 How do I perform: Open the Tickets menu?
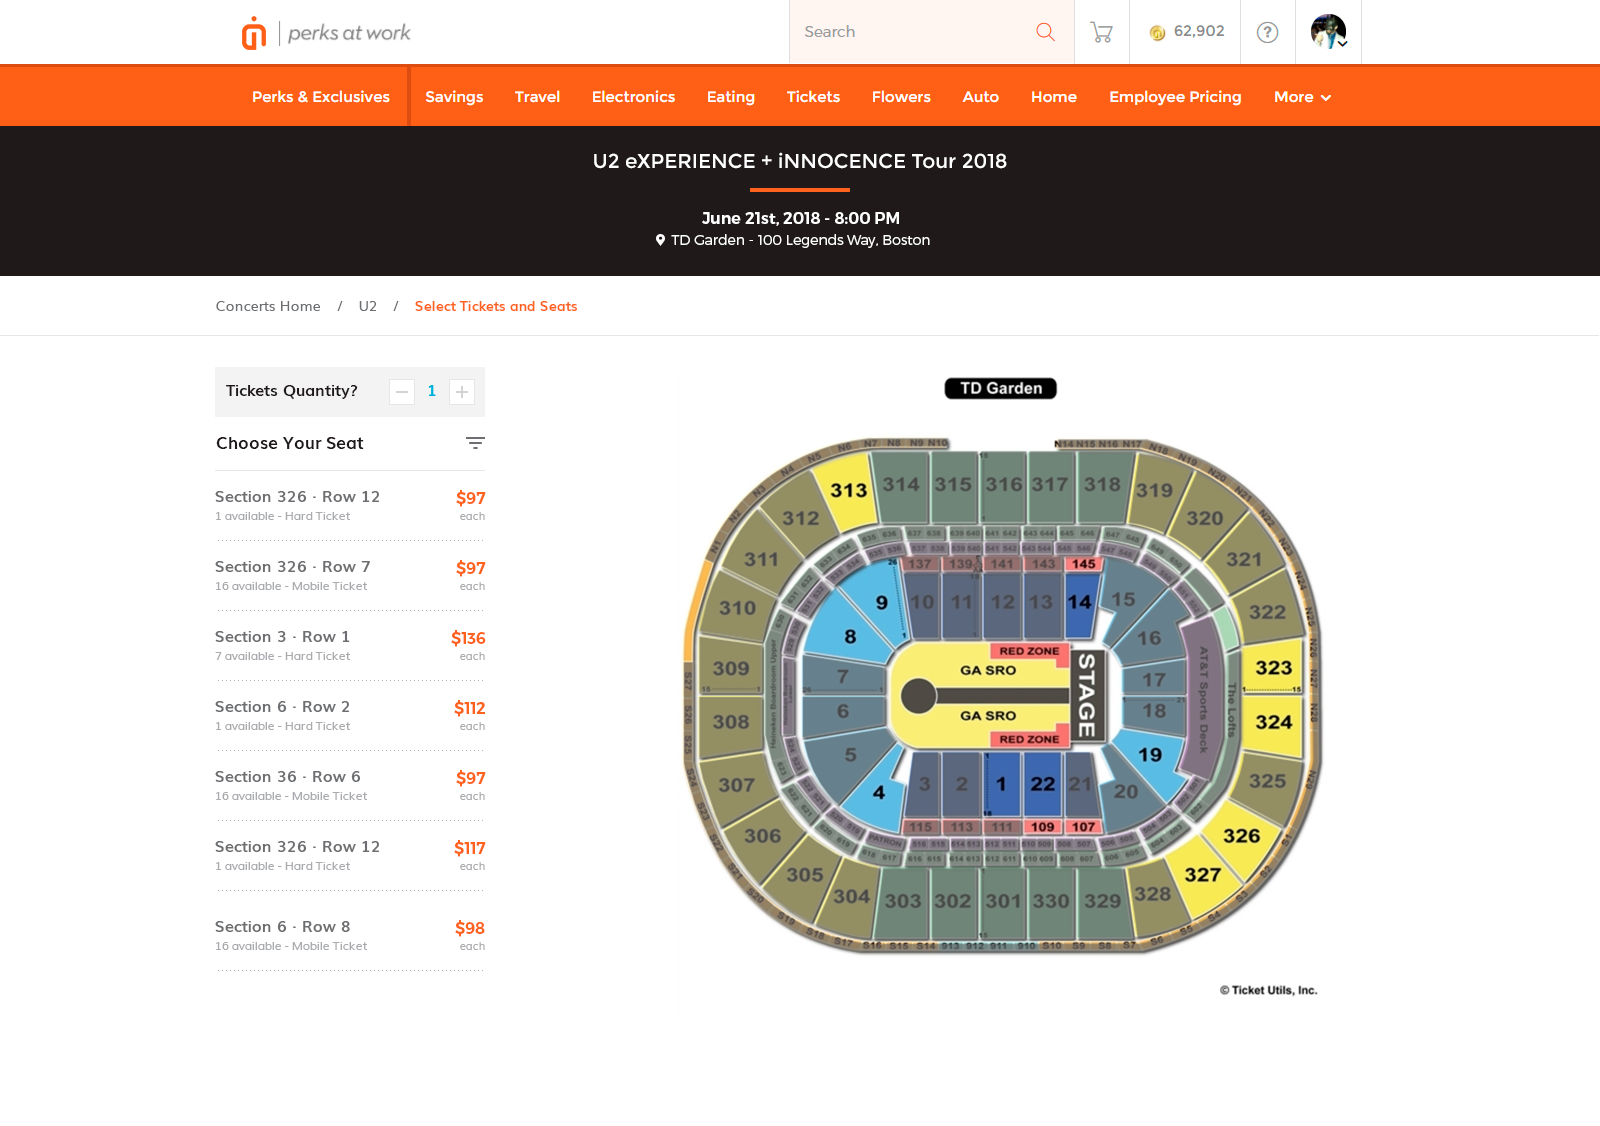813,97
